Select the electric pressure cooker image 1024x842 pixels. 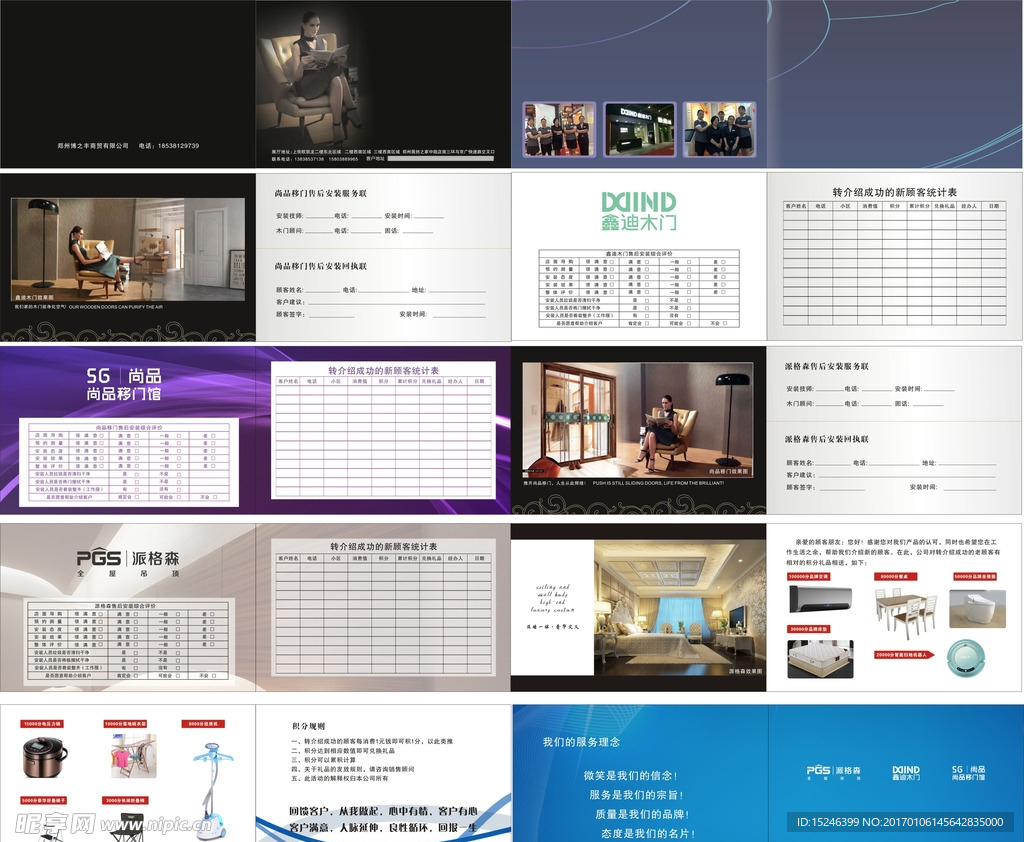pyautogui.click(x=45, y=756)
